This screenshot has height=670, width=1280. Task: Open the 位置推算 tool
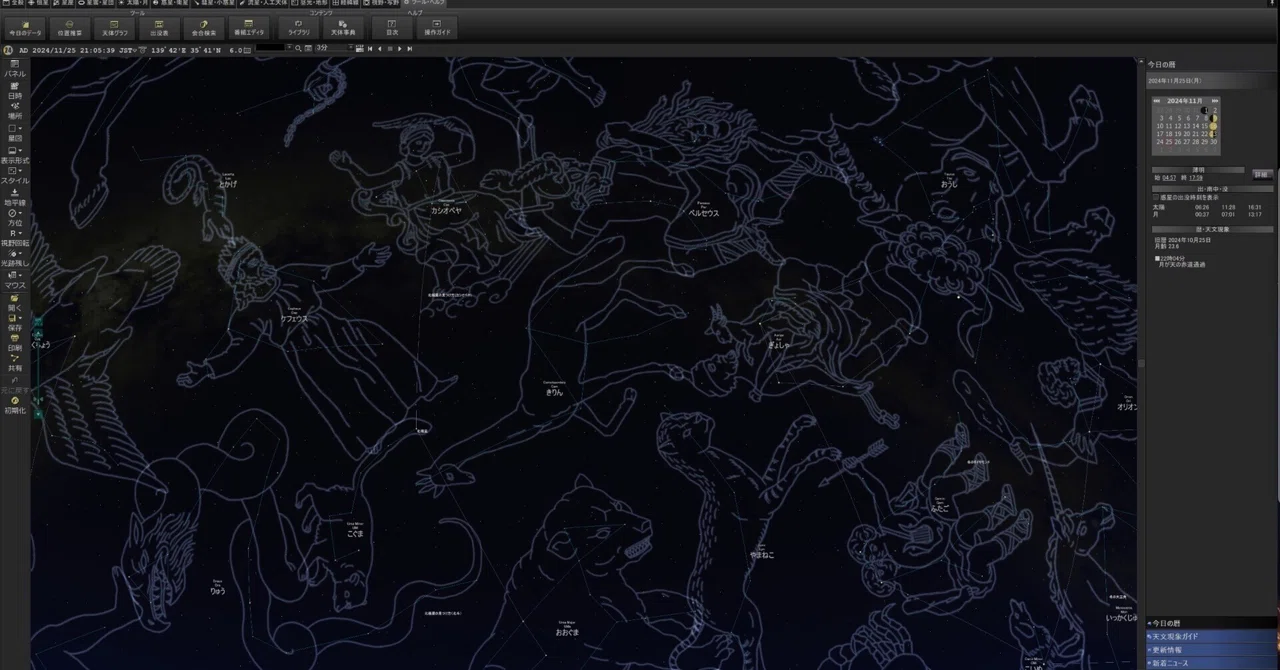click(68, 27)
